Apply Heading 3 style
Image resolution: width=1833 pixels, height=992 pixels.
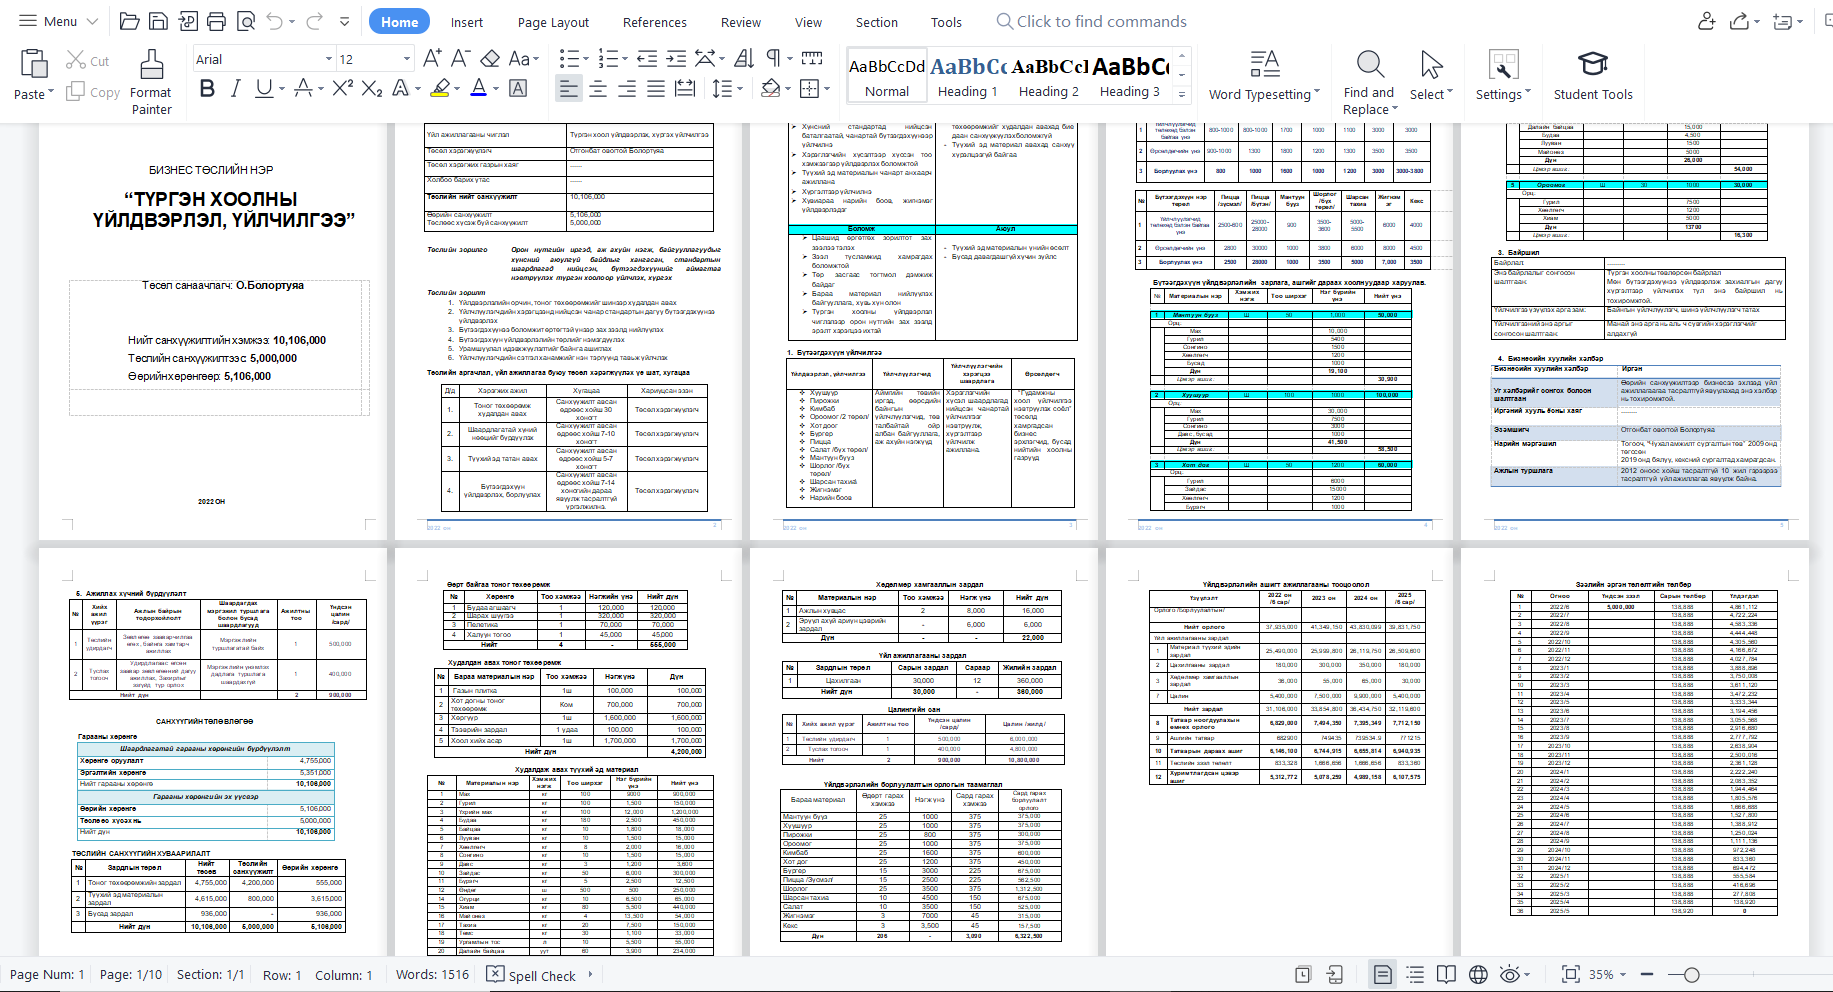point(1130,76)
